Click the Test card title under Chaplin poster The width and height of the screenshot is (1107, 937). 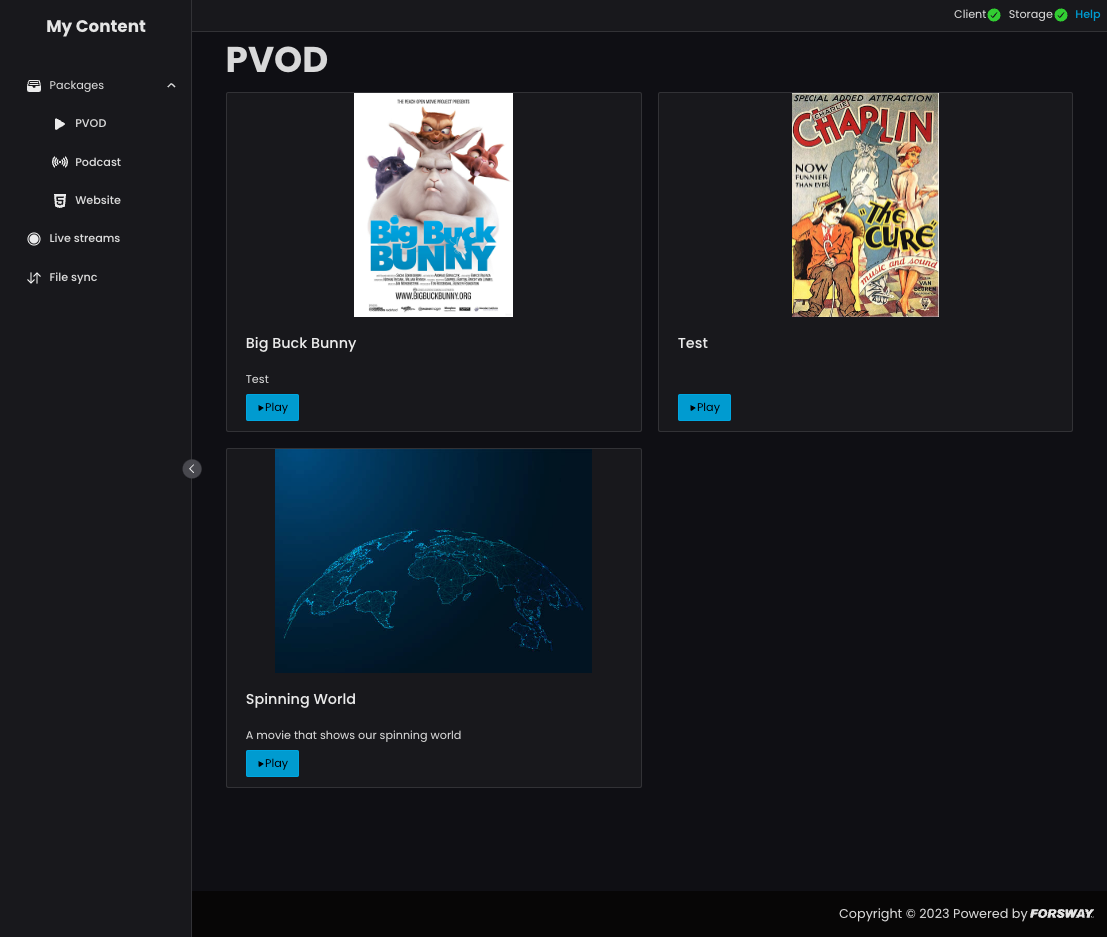[693, 343]
